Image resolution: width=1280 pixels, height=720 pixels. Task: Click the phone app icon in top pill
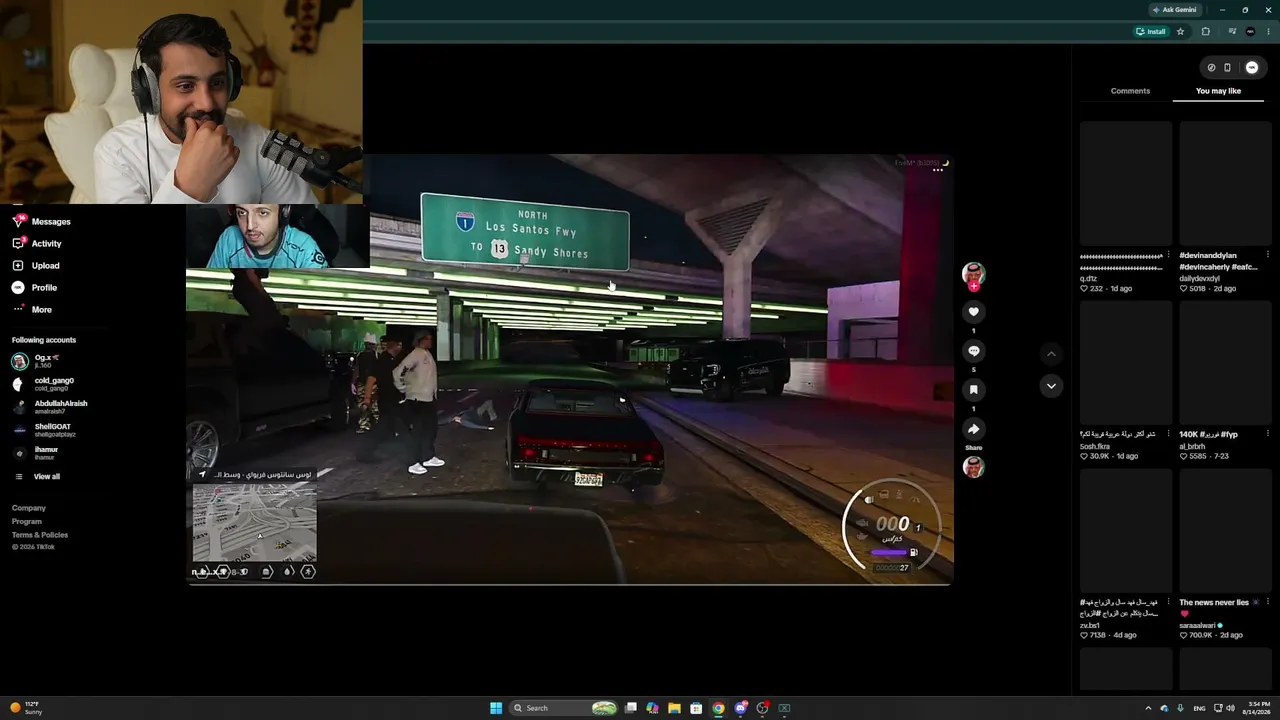pos(1228,68)
